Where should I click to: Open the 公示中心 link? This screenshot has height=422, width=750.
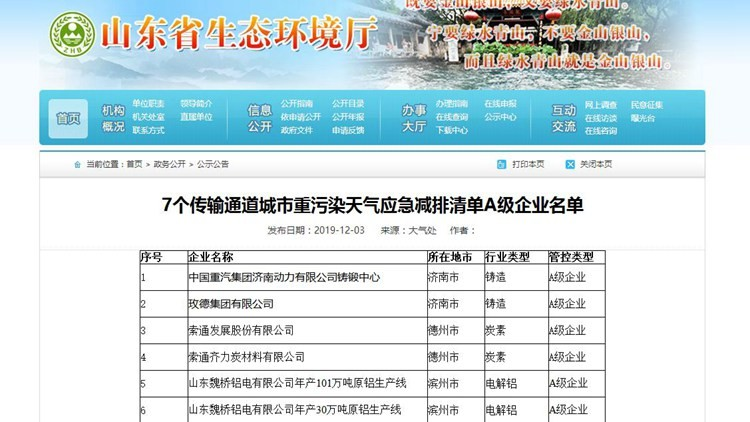pos(500,117)
